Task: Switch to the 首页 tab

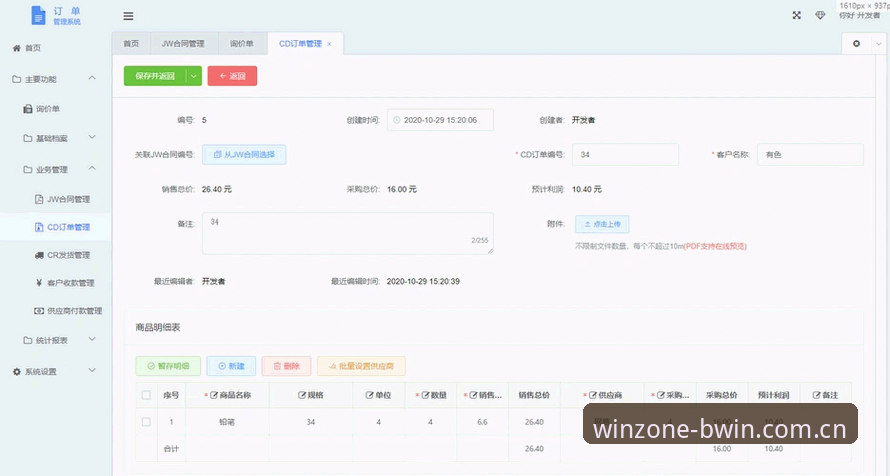Action: click(131, 44)
